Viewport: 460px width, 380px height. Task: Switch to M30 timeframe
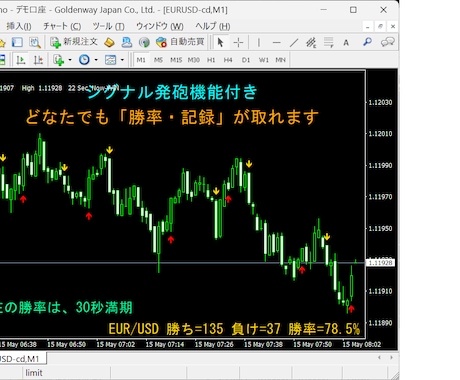tap(194, 60)
